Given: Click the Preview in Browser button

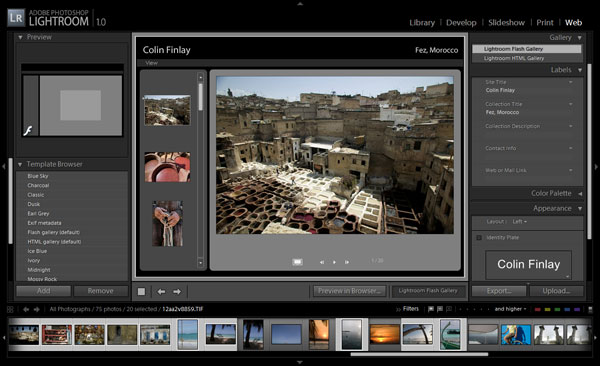Looking at the screenshot, I should (350, 291).
